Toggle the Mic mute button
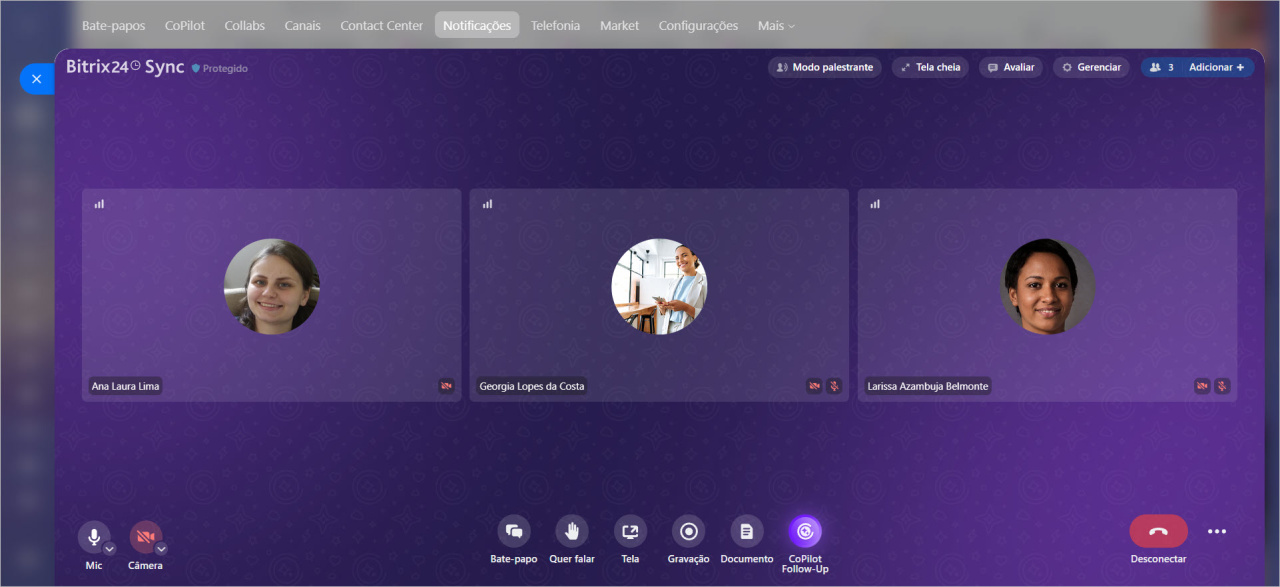This screenshot has height=587, width=1280. pyautogui.click(x=94, y=537)
